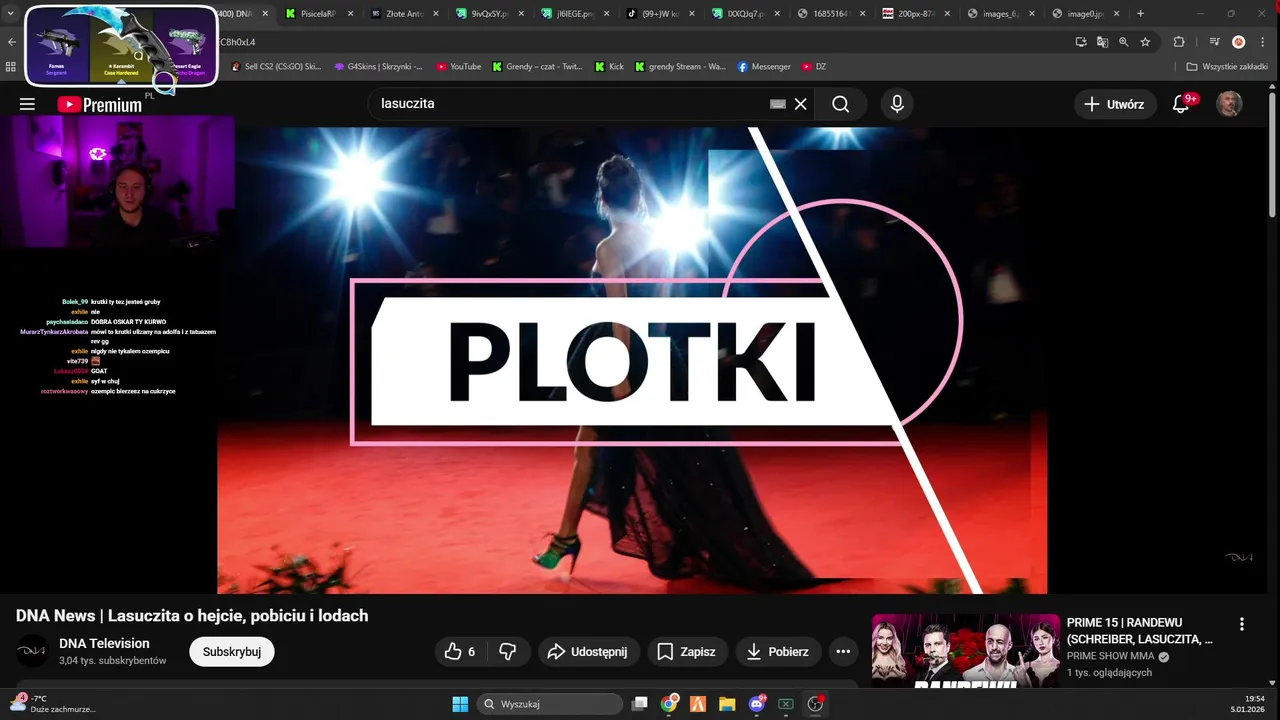
Task: Open the DZ bookmark
Action: 814,67
